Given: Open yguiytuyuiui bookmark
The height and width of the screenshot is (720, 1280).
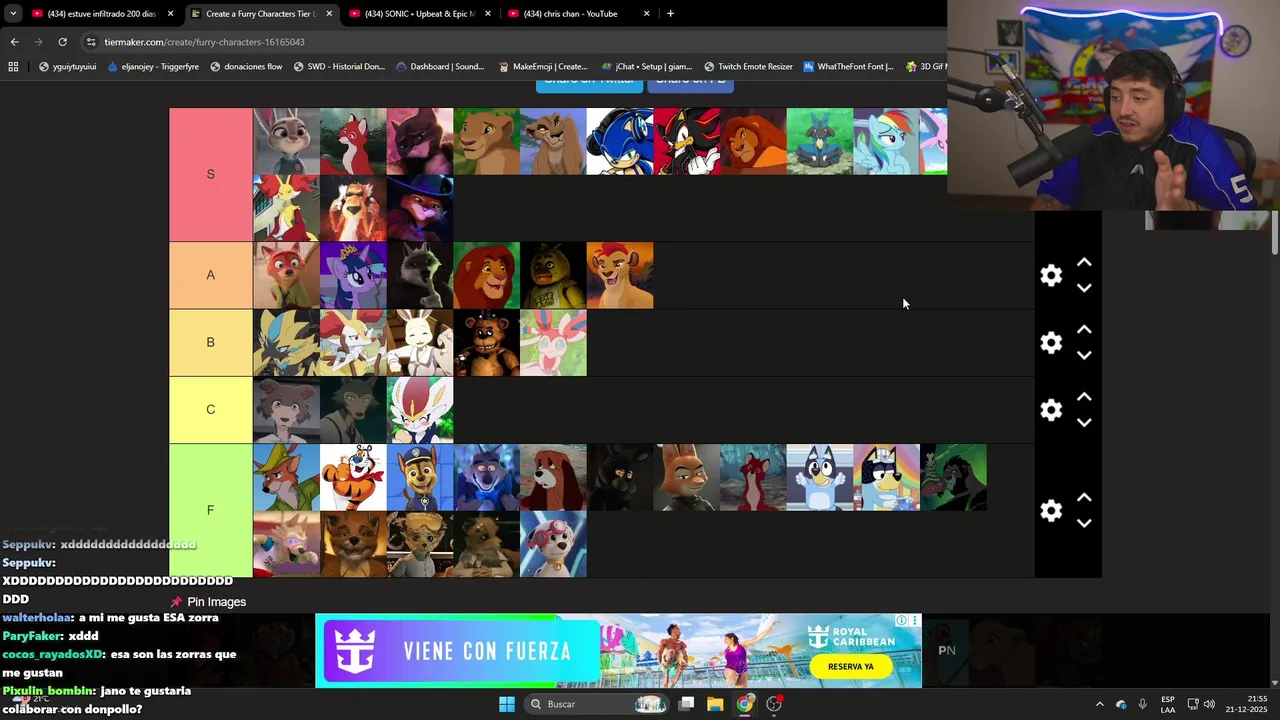Looking at the screenshot, I should coord(67,67).
